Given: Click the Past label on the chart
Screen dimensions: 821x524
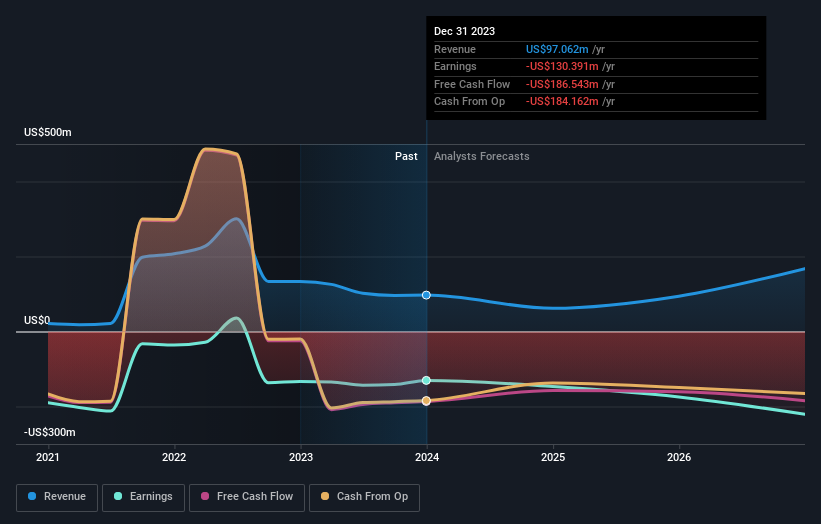Looking at the screenshot, I should 406,156.
